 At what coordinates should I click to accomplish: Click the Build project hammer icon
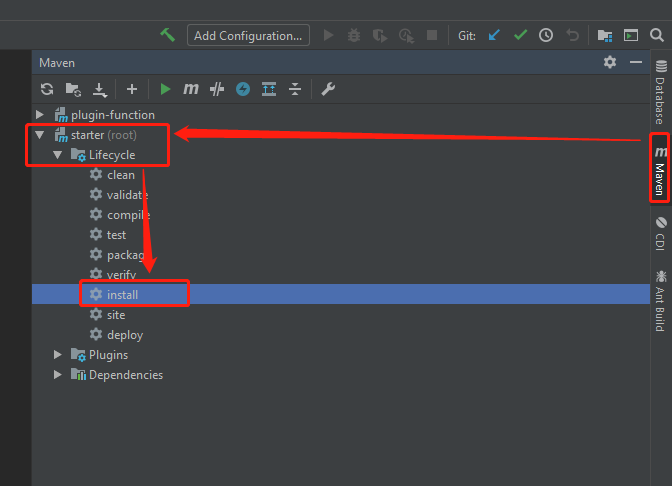[167, 35]
